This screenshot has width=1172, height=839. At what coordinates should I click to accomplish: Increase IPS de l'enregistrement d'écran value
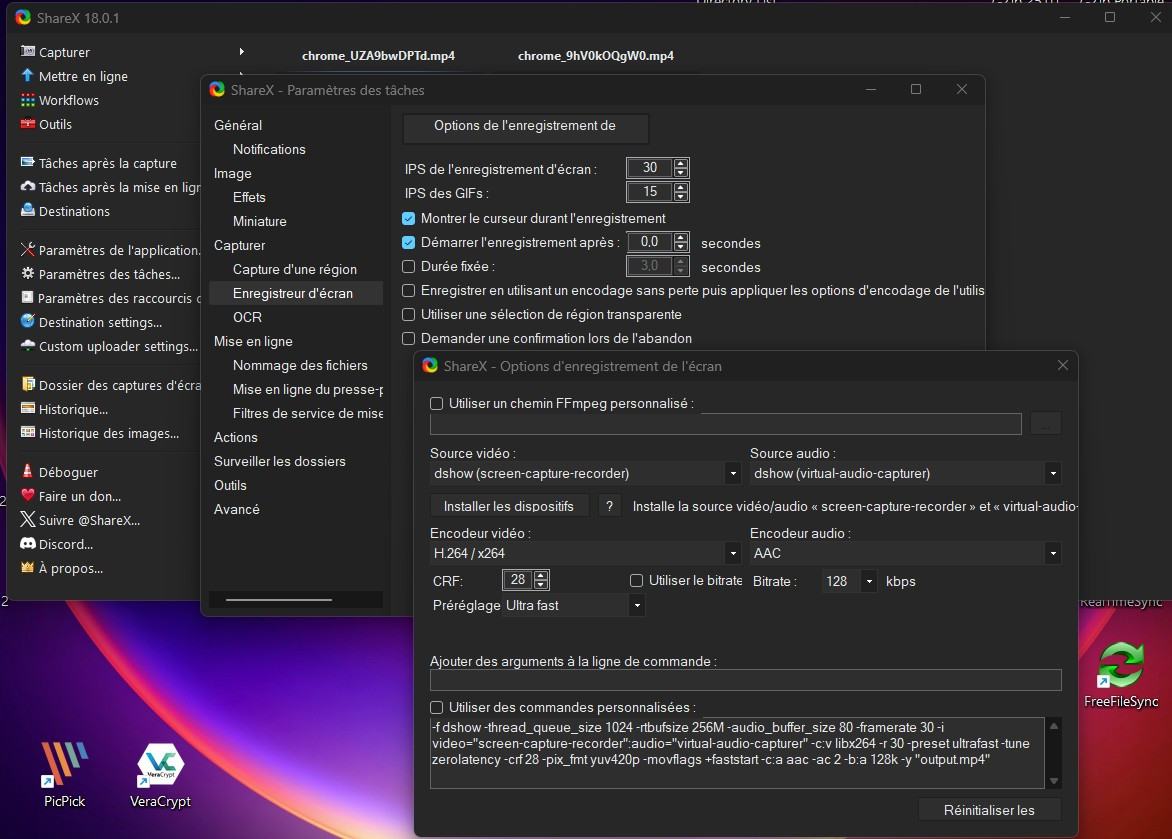point(681,163)
